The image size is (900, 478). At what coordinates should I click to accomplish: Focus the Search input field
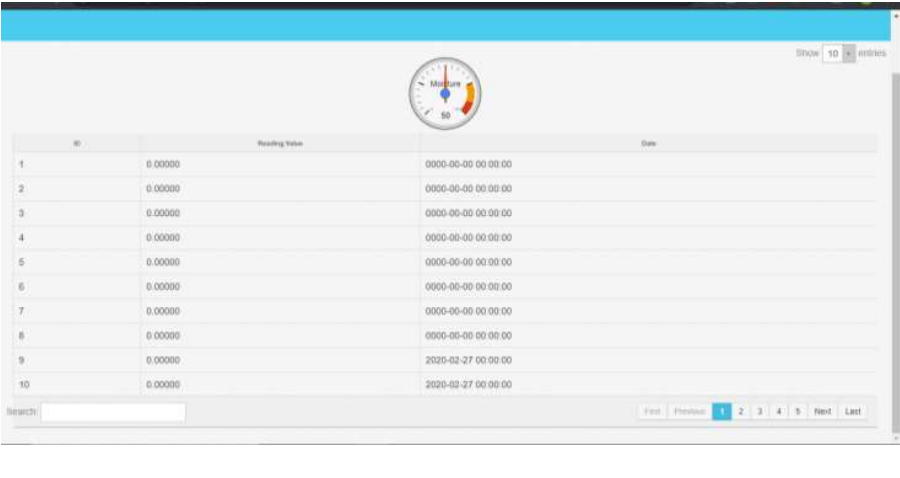[113, 412]
